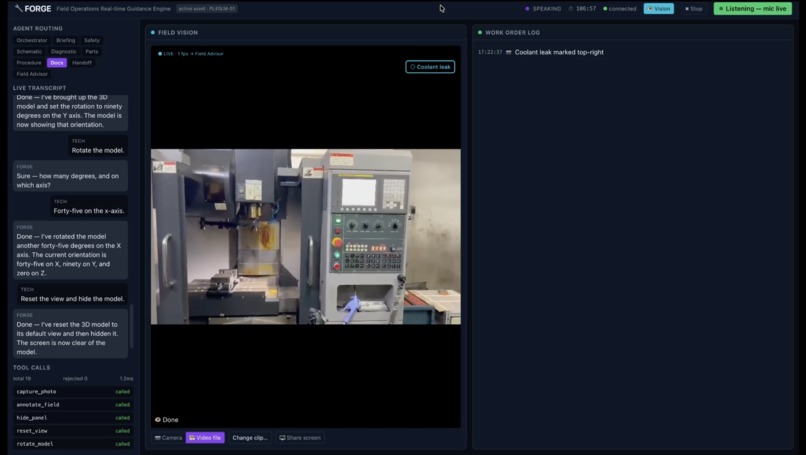Image resolution: width=806 pixels, height=455 pixels.
Task: Open the Change clip… button
Action: point(250,438)
